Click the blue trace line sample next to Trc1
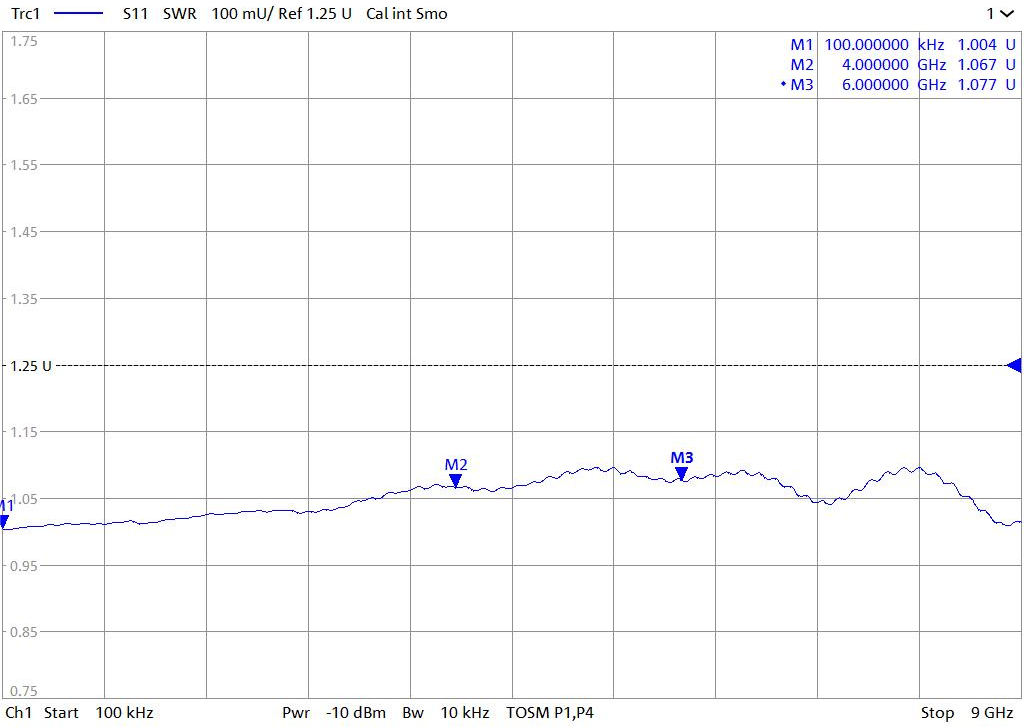This screenshot has width=1024, height=727. 78,14
